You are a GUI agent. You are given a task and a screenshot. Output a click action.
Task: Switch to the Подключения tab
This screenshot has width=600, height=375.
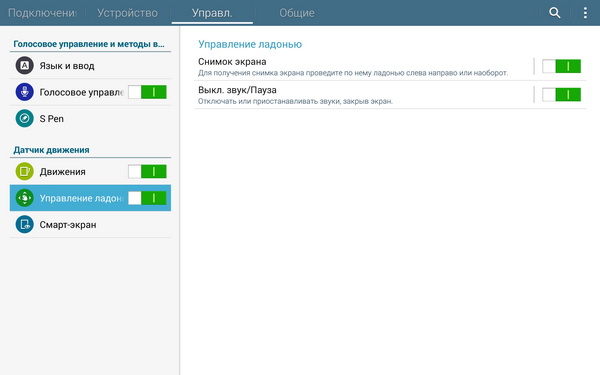point(42,13)
